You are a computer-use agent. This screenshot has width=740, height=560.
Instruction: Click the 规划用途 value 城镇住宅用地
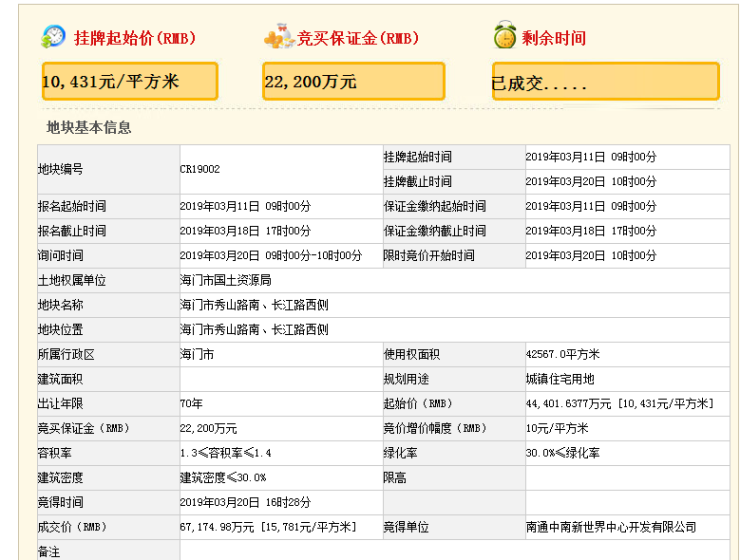pos(560,379)
